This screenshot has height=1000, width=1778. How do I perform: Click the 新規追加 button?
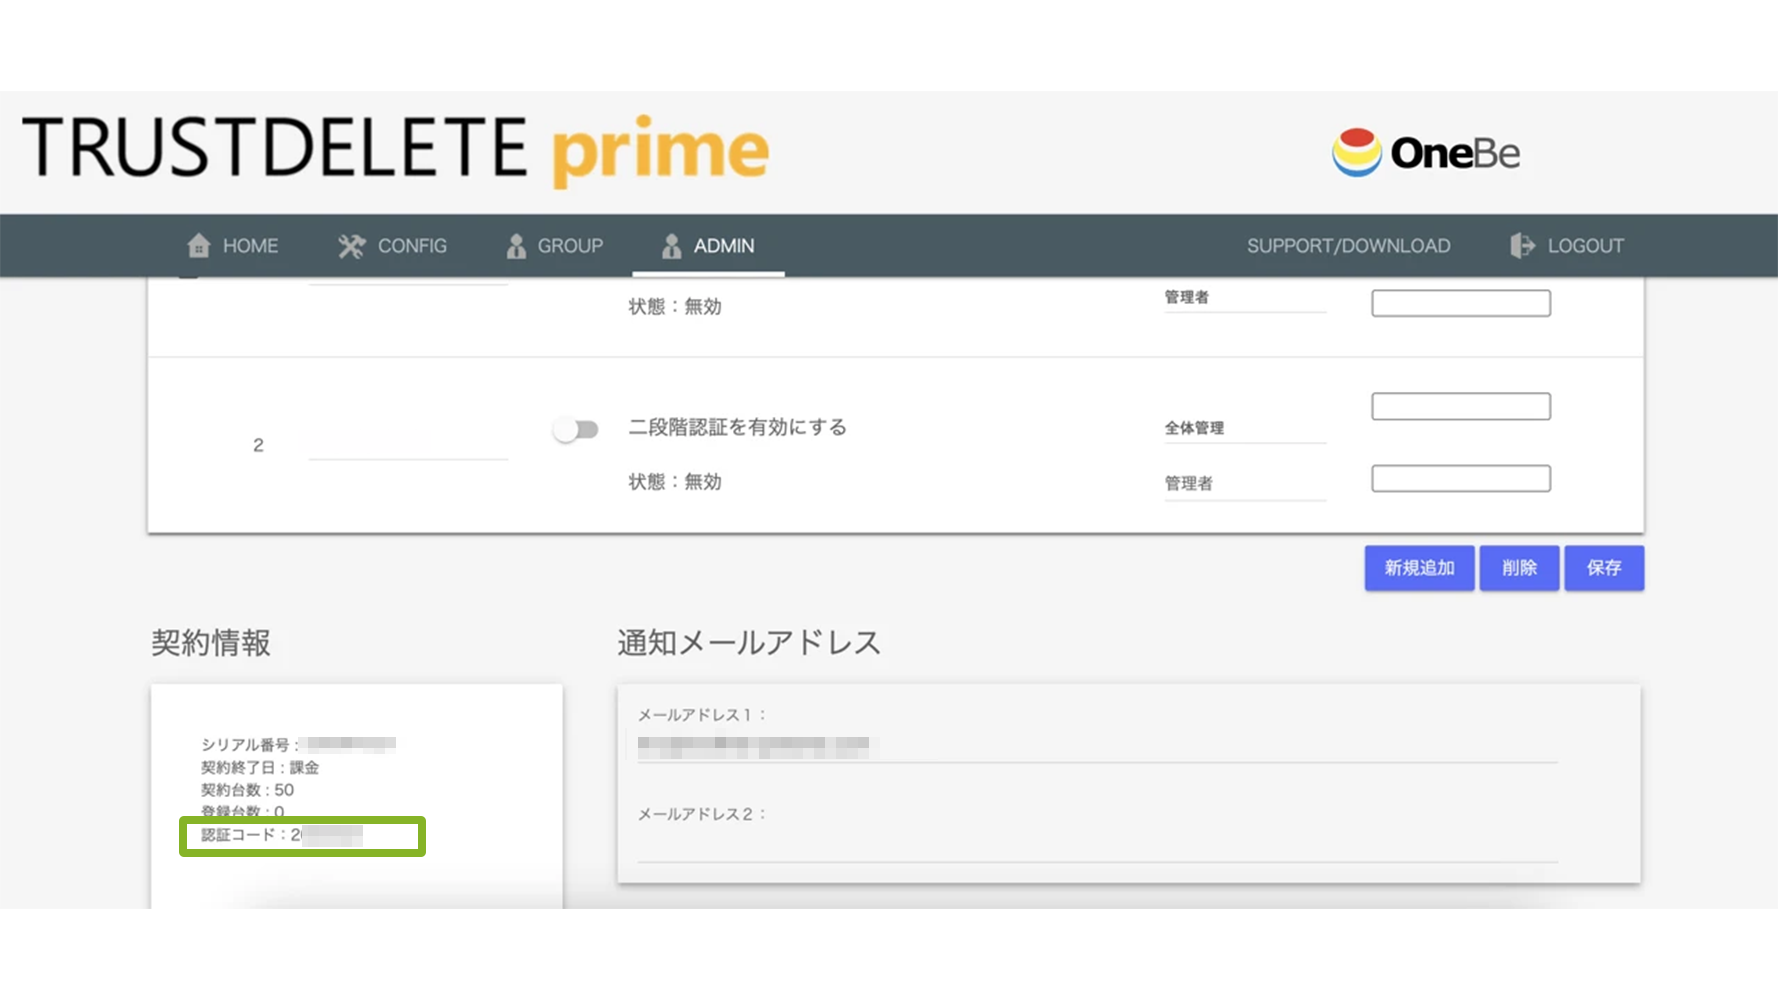point(1419,568)
